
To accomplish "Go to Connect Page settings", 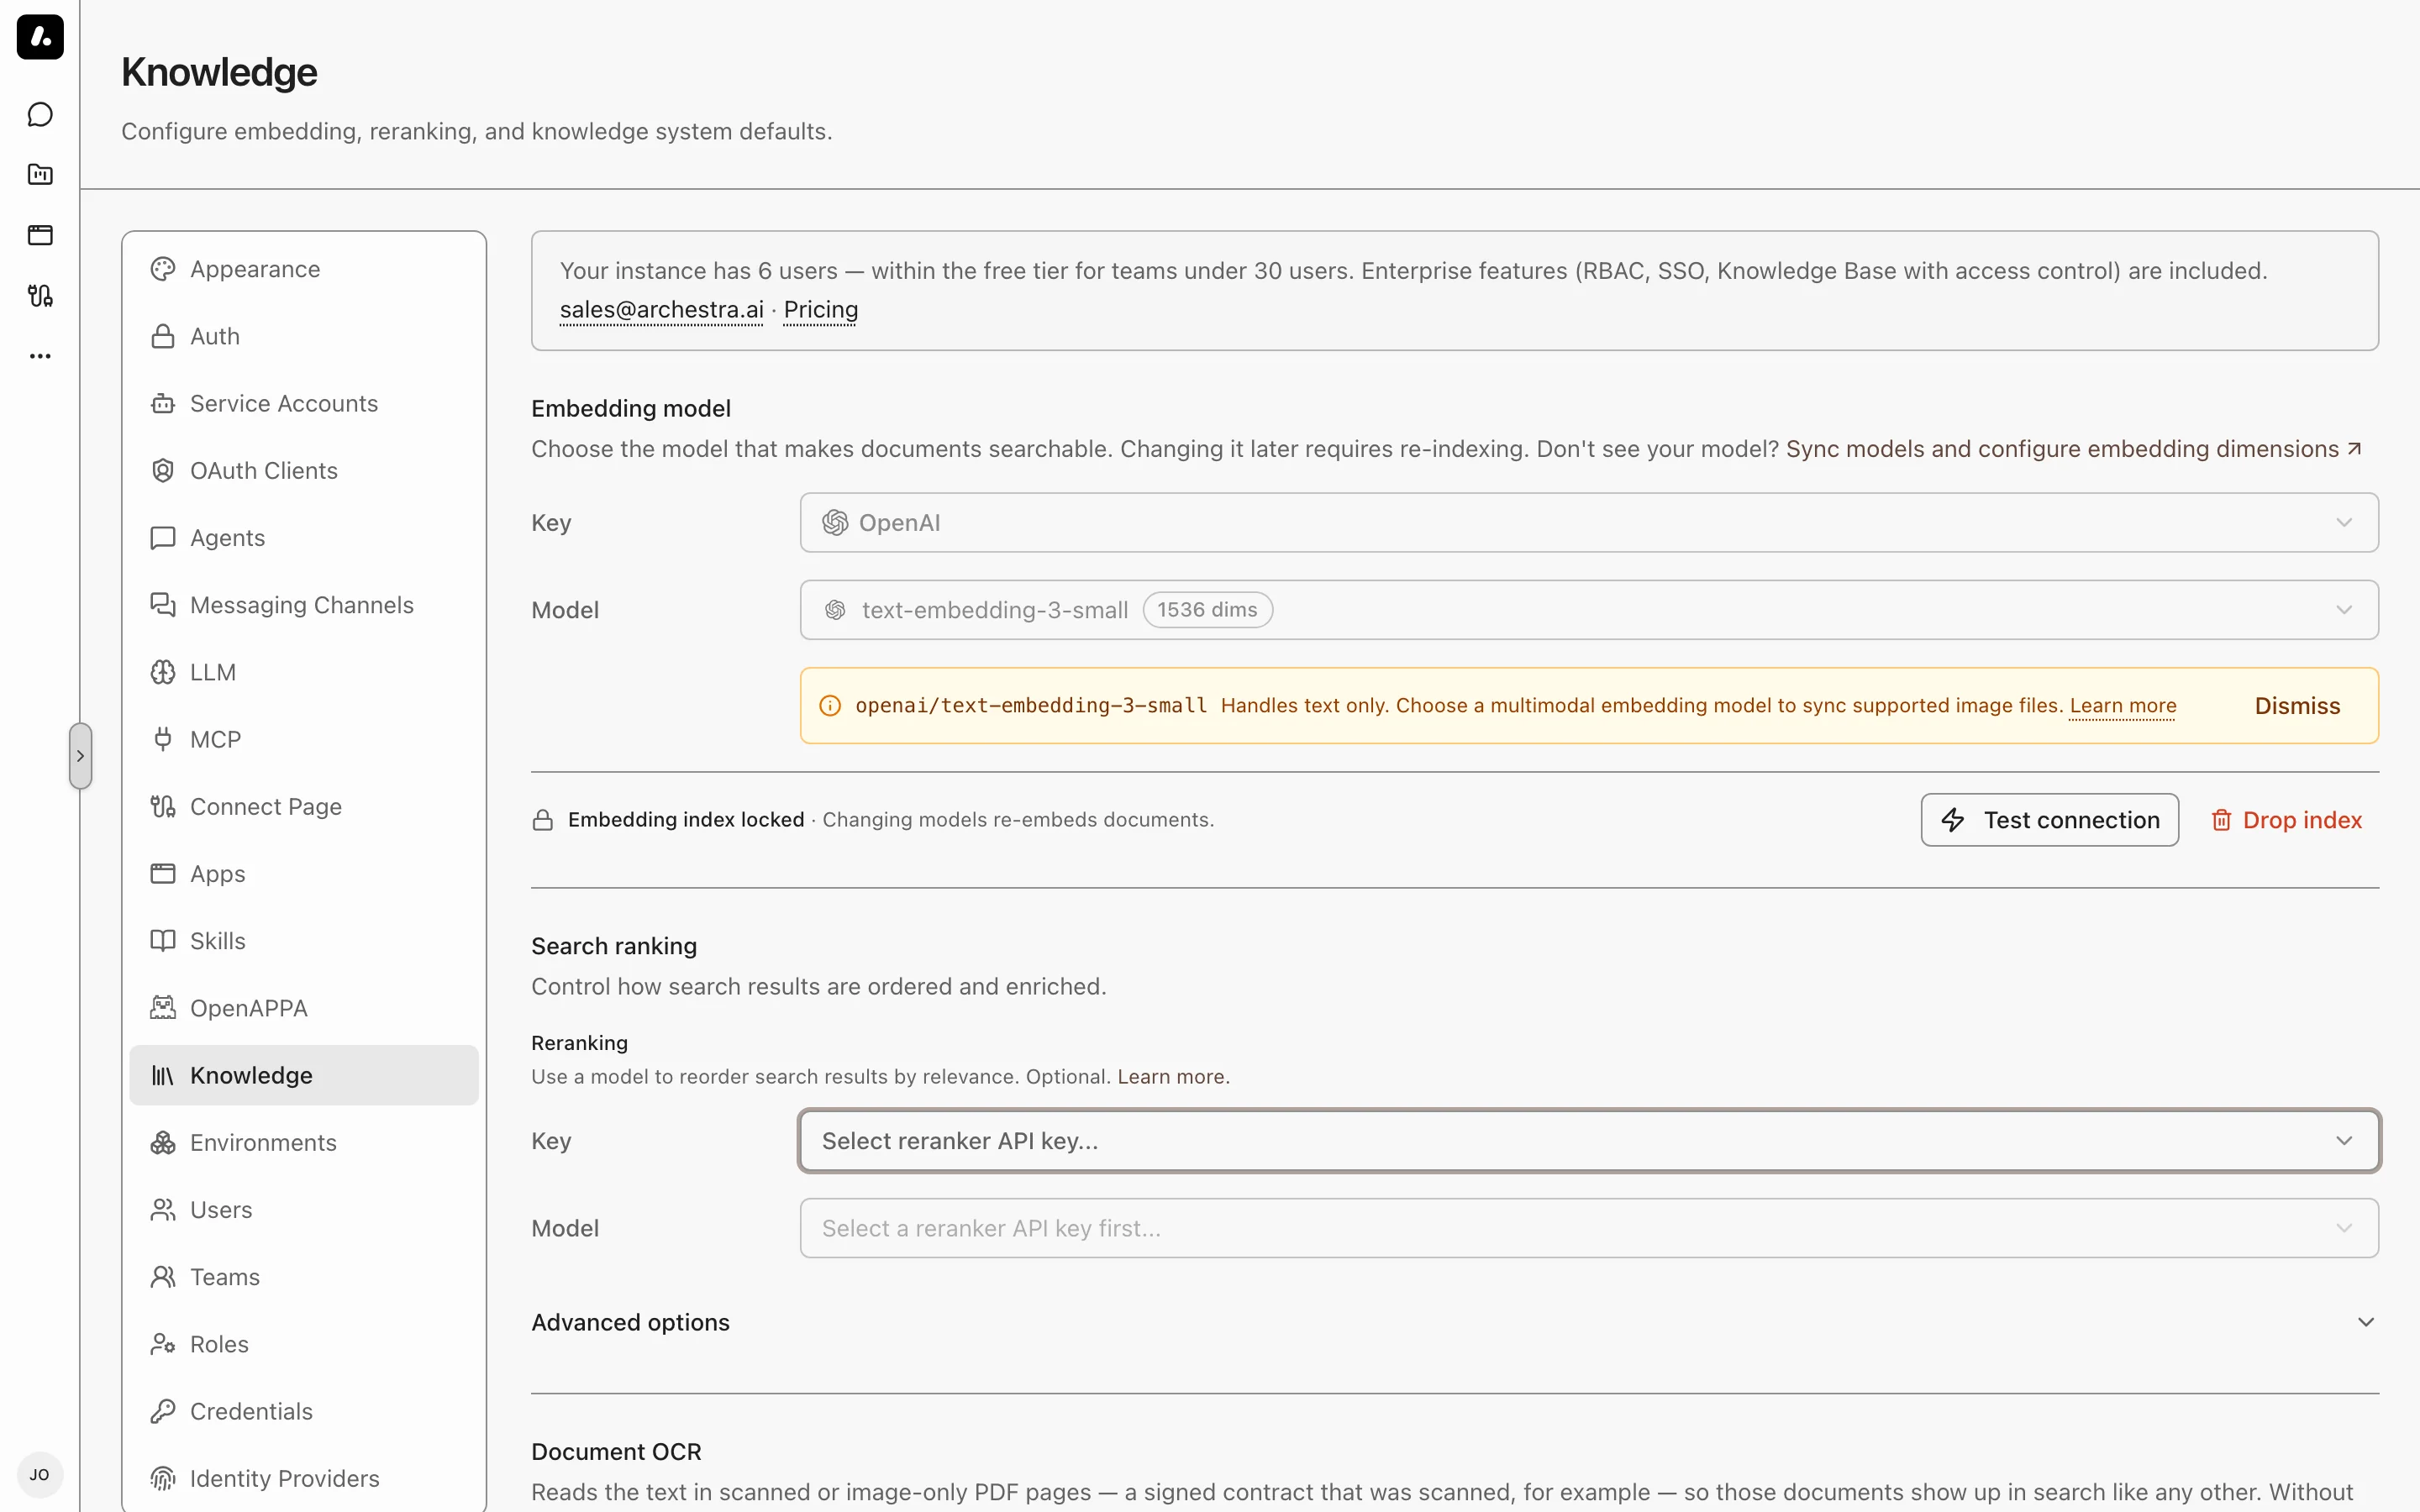I will point(304,806).
